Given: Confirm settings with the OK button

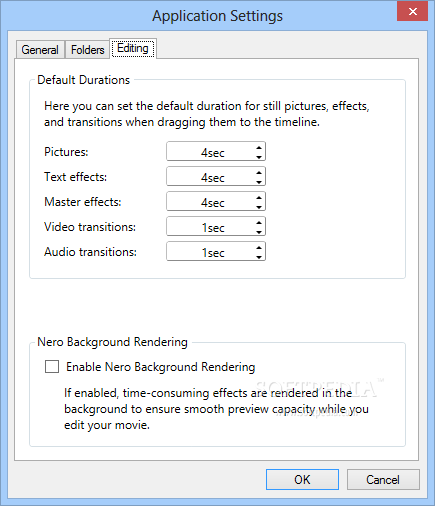Looking at the screenshot, I should (x=302, y=479).
